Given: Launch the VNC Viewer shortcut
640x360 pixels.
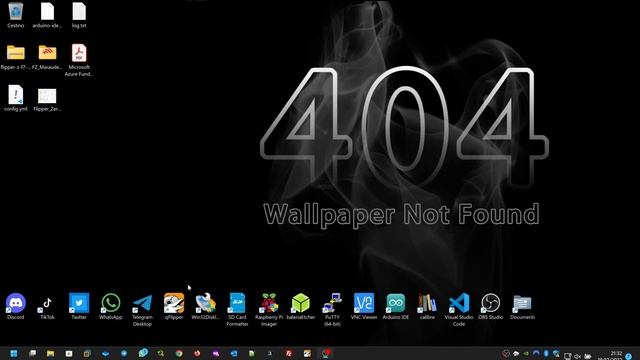Looking at the screenshot, I should pos(364,306).
